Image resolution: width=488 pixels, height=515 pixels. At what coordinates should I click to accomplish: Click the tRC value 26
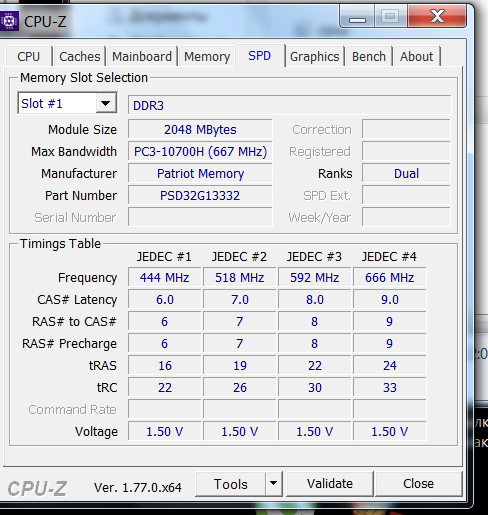[x=240, y=387]
